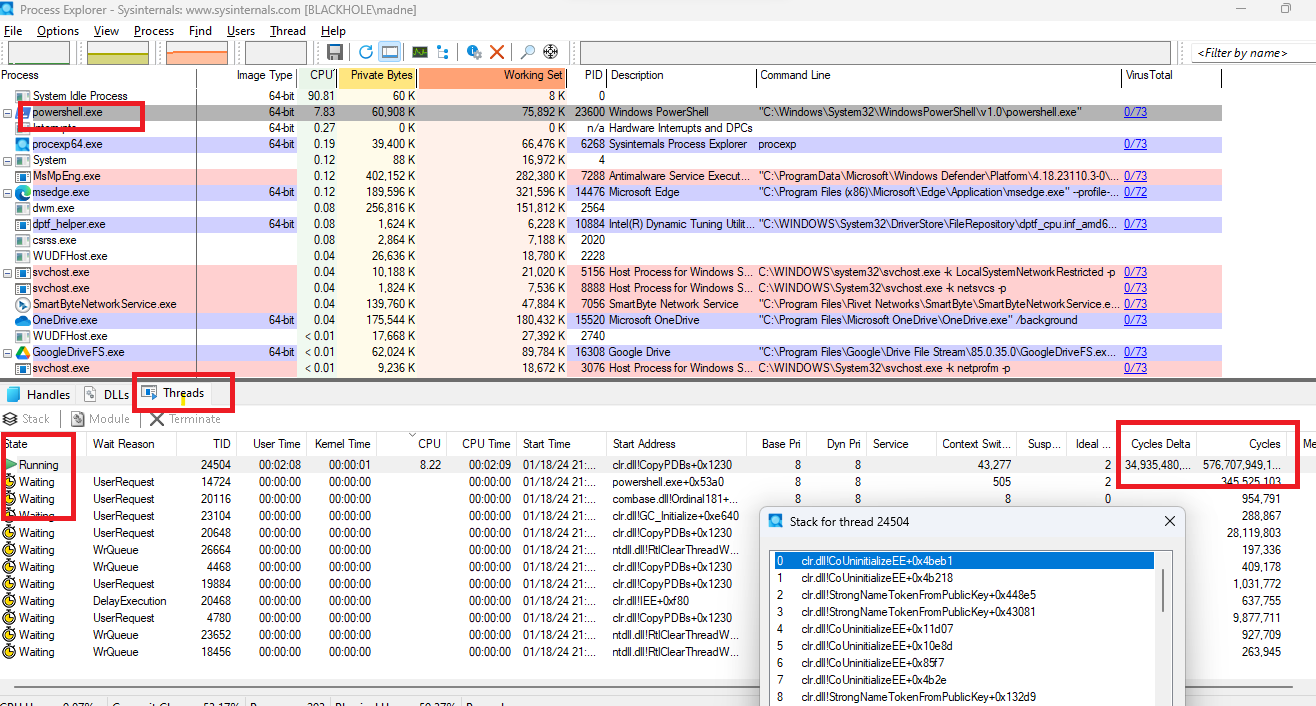Screen dimensions: 1316x706
Task: Collapse the first svchost.exe tree node
Action: coord(8,272)
